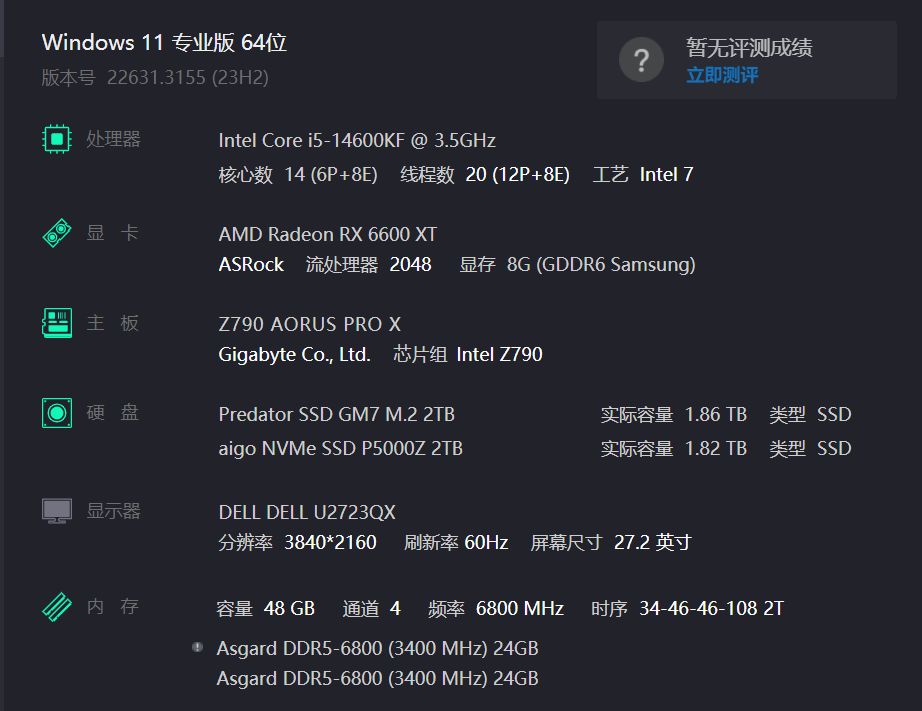Image resolution: width=922 pixels, height=711 pixels.
Task: Click the hard disk (硬盘) icon
Action: click(x=57, y=412)
